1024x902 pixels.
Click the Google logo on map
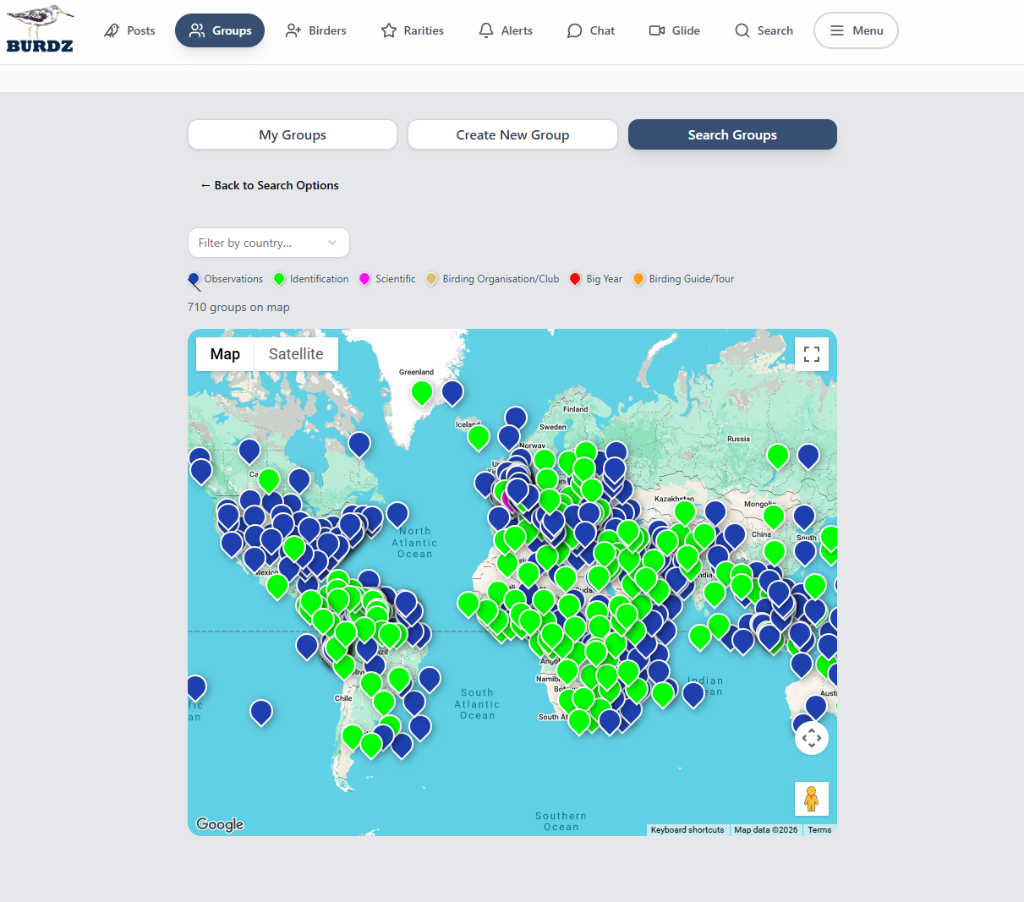(219, 824)
